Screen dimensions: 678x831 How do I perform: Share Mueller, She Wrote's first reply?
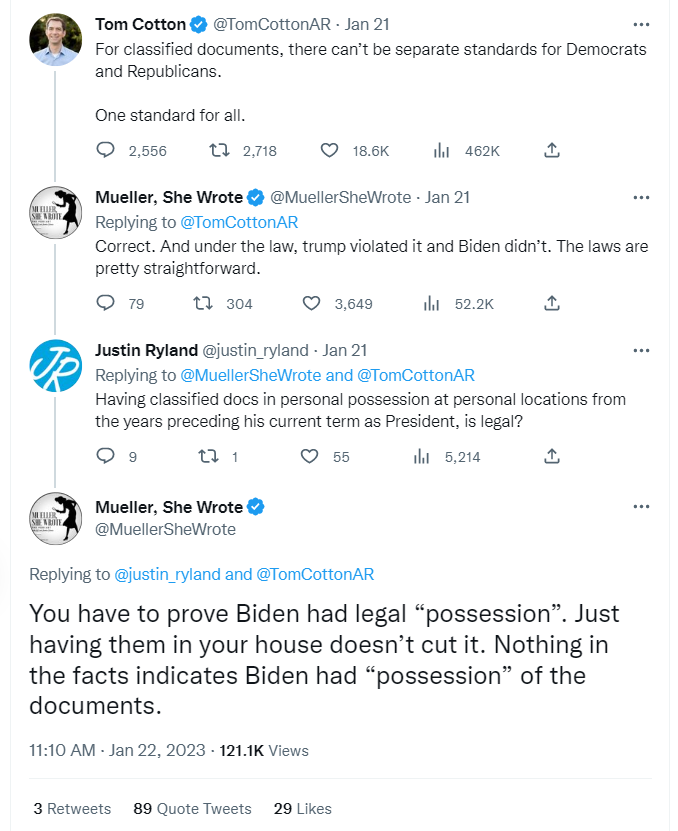(551, 303)
